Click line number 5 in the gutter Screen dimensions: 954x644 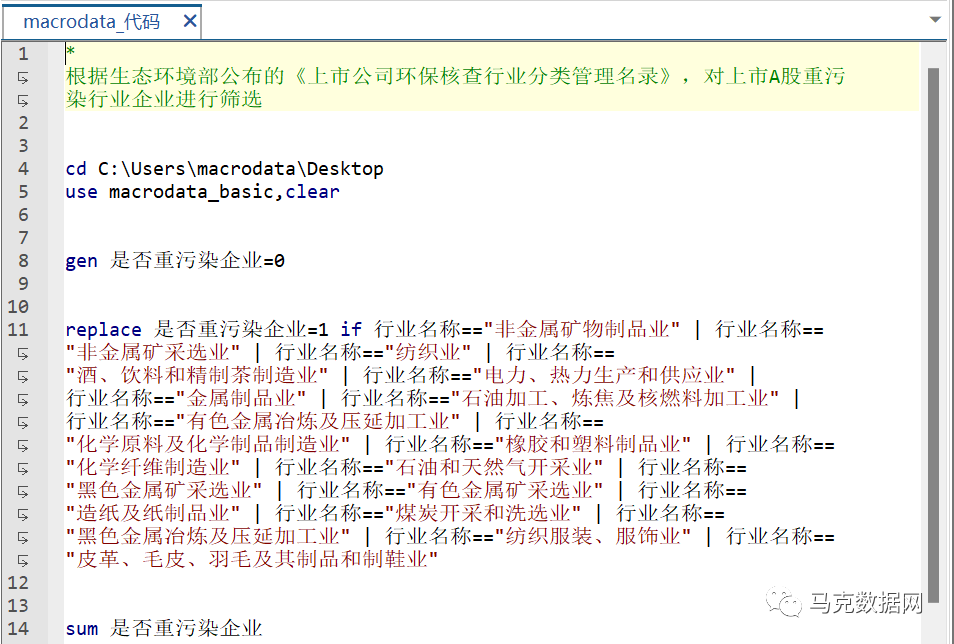23,191
